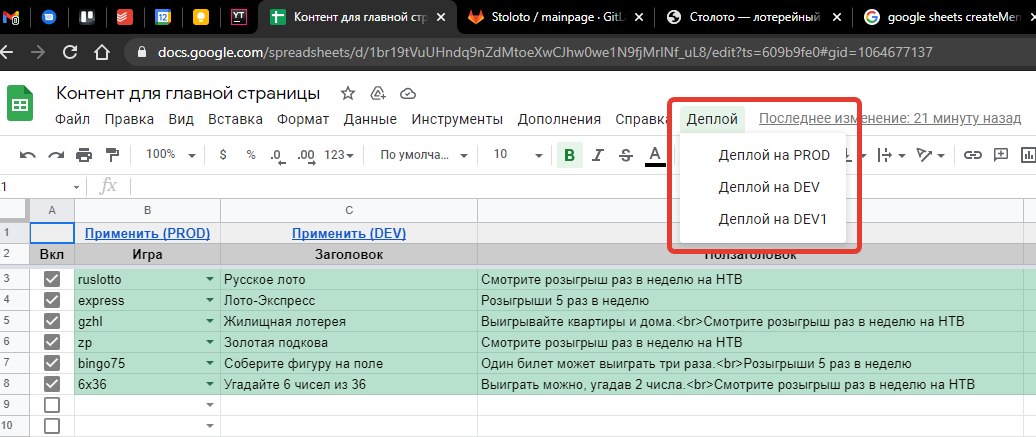Click the print icon
The height and width of the screenshot is (437, 1036).
[84, 155]
